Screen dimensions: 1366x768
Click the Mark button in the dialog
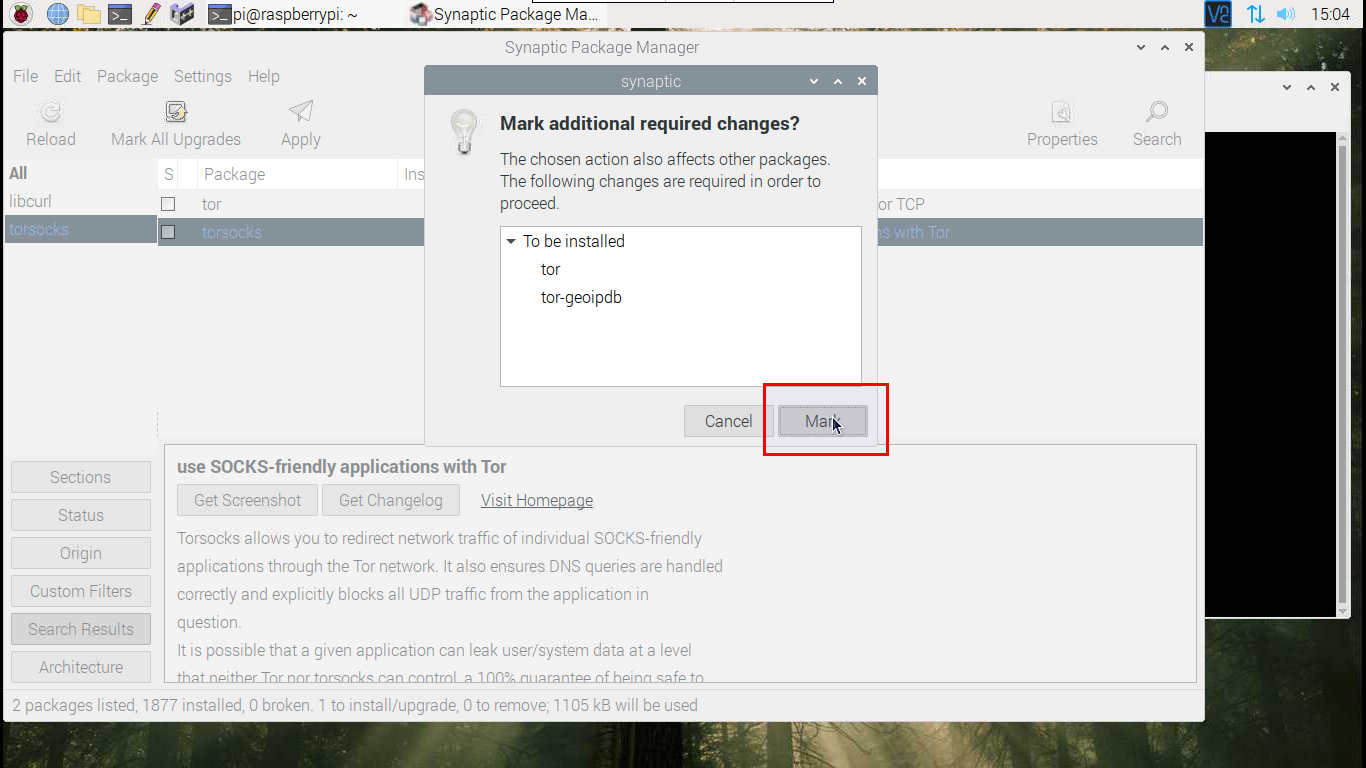pyautogui.click(x=823, y=421)
